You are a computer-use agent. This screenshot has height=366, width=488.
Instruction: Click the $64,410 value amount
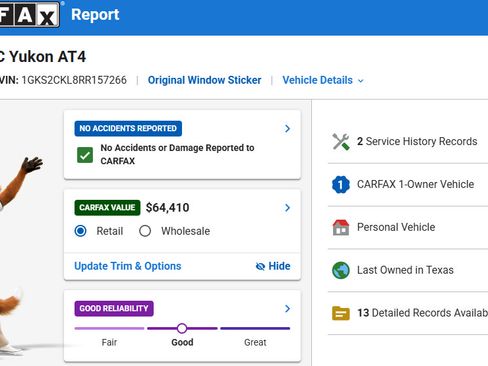[168, 208]
